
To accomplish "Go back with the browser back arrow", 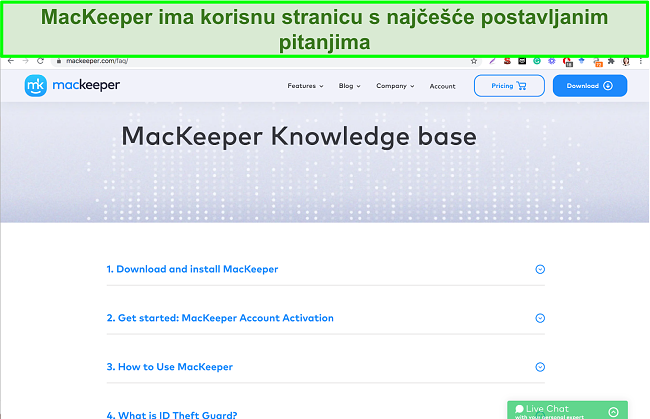I will 11,61.
